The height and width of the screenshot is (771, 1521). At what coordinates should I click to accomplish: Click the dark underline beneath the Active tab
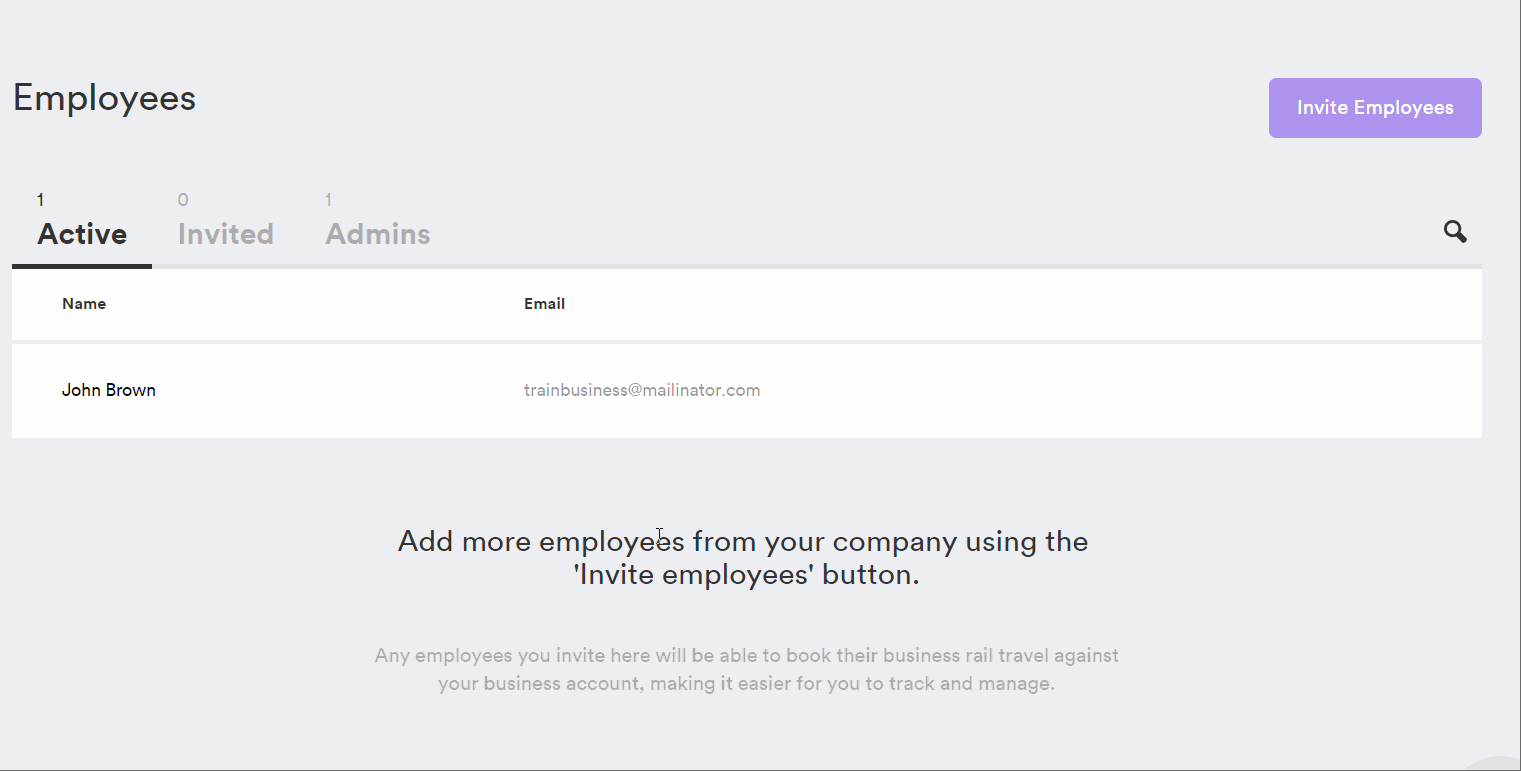(82, 266)
